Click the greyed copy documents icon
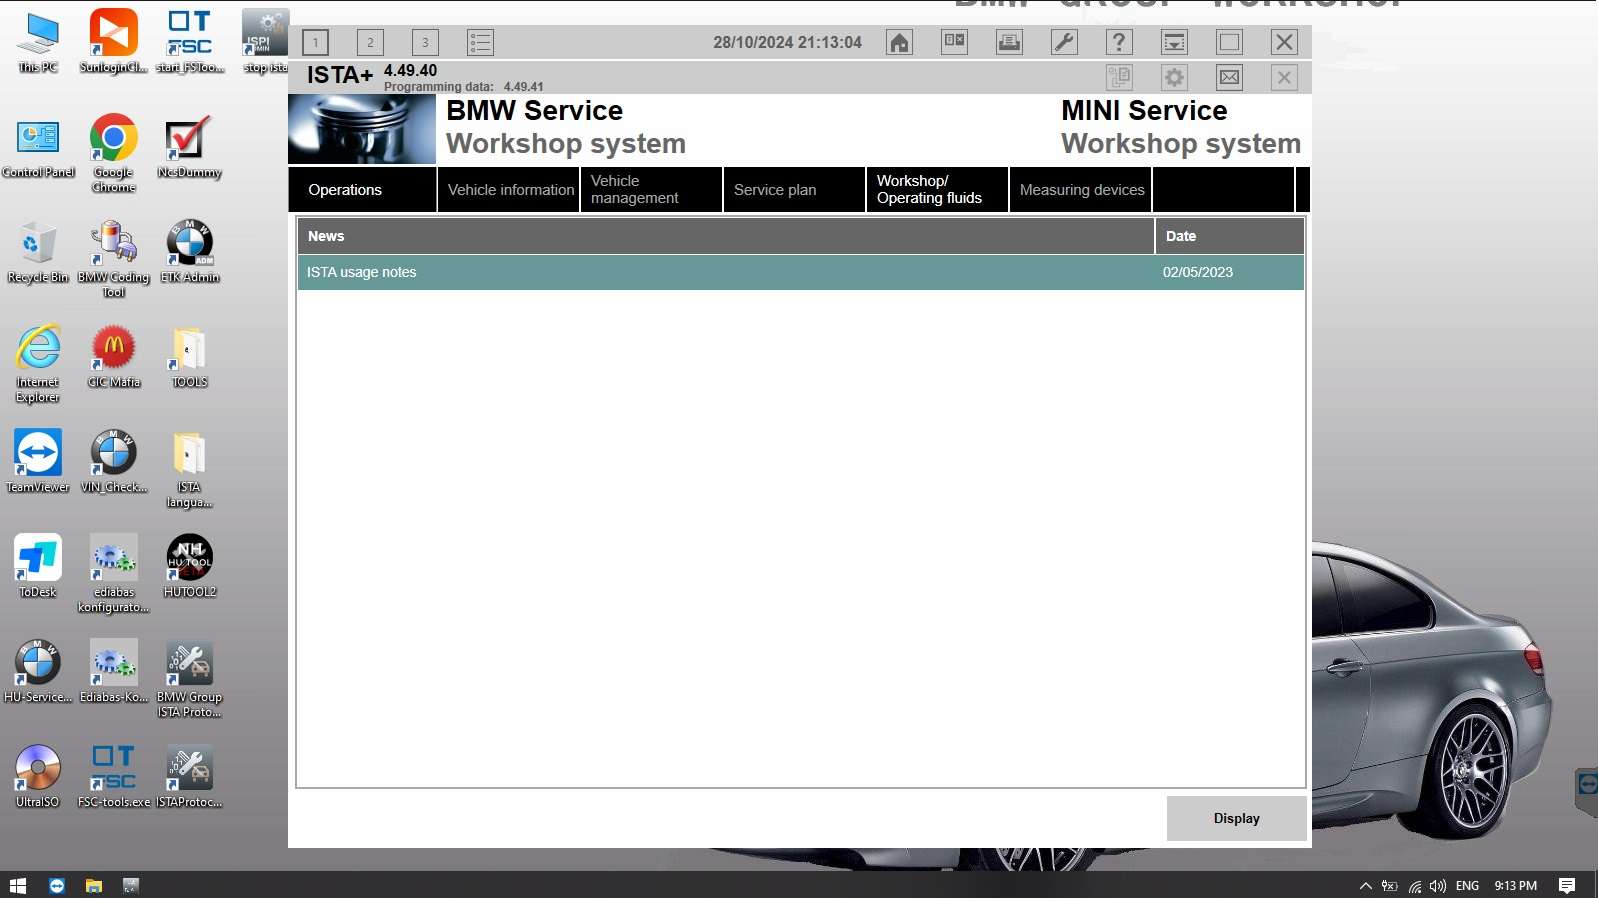Screen dimensions: 1598x898 (1120, 77)
